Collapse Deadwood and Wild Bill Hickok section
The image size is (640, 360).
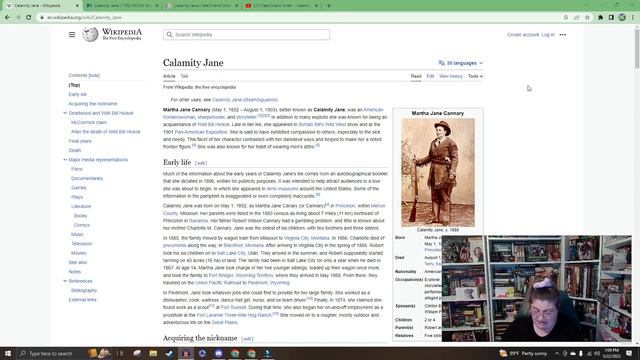(65, 113)
